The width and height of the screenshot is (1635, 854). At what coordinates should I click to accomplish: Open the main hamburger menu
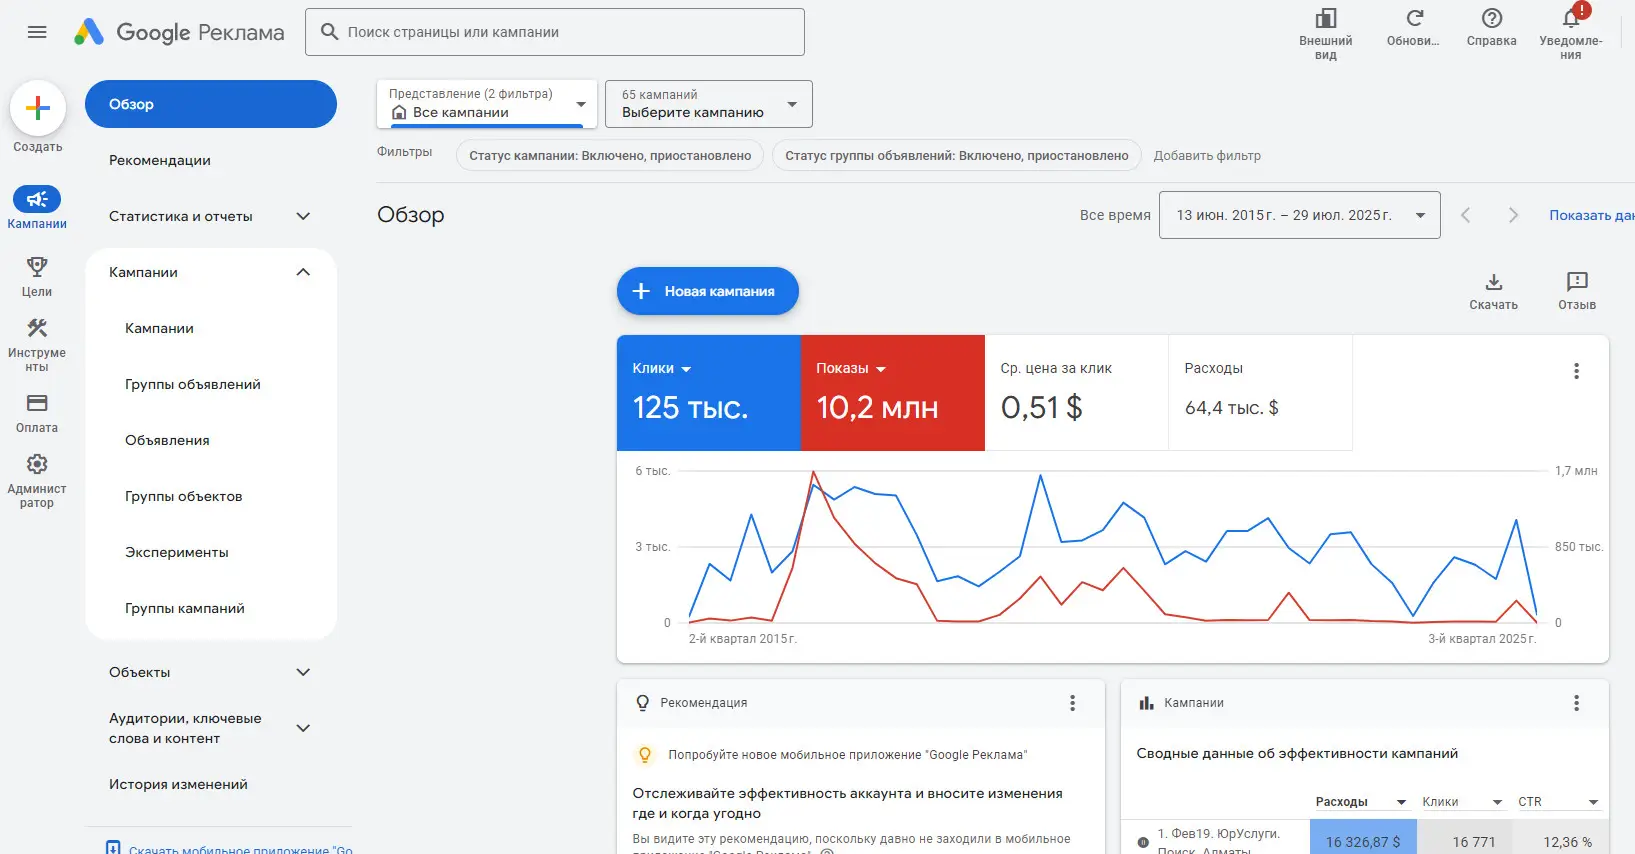point(37,32)
